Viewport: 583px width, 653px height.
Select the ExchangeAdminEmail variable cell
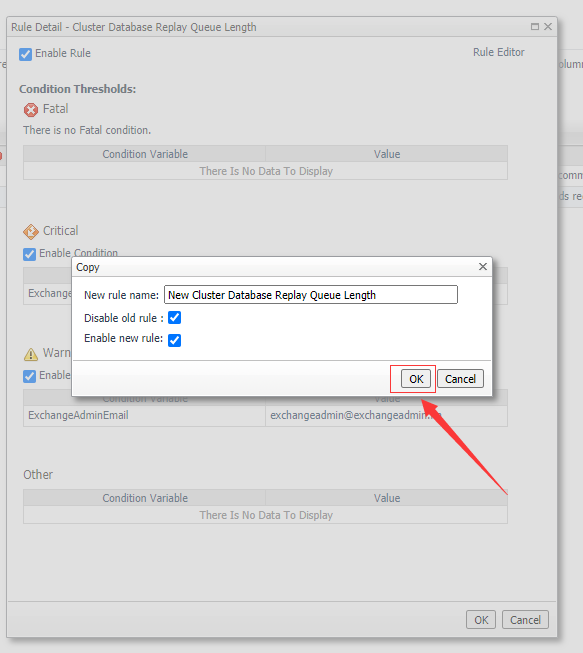(x=144, y=416)
